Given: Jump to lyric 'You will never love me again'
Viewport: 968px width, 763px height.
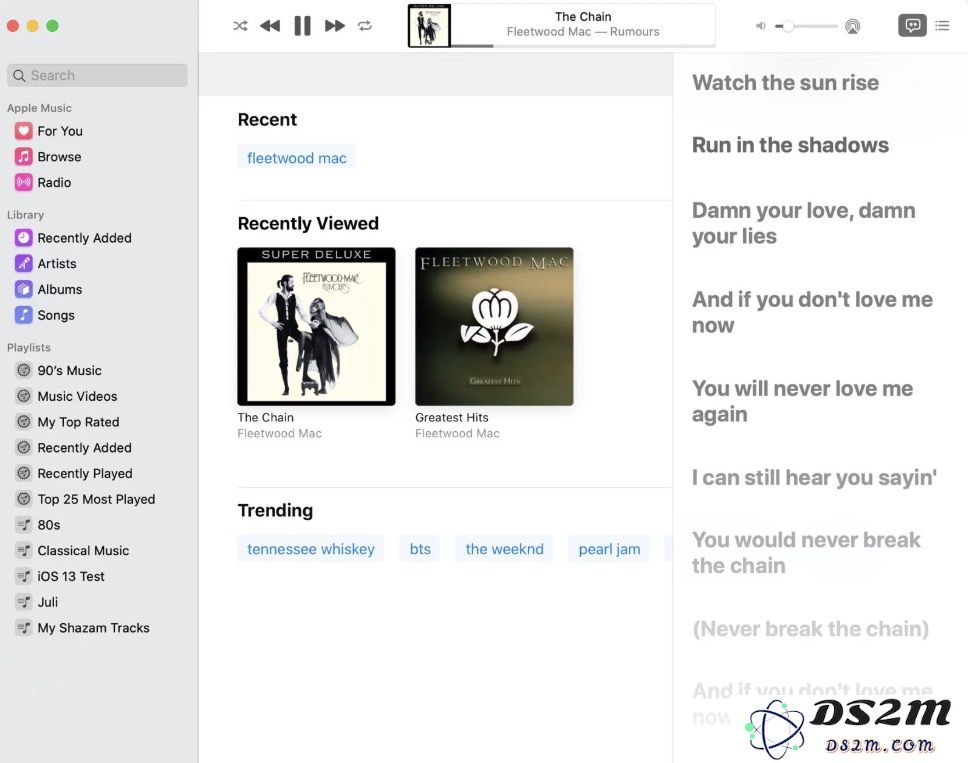Looking at the screenshot, I should [803, 401].
